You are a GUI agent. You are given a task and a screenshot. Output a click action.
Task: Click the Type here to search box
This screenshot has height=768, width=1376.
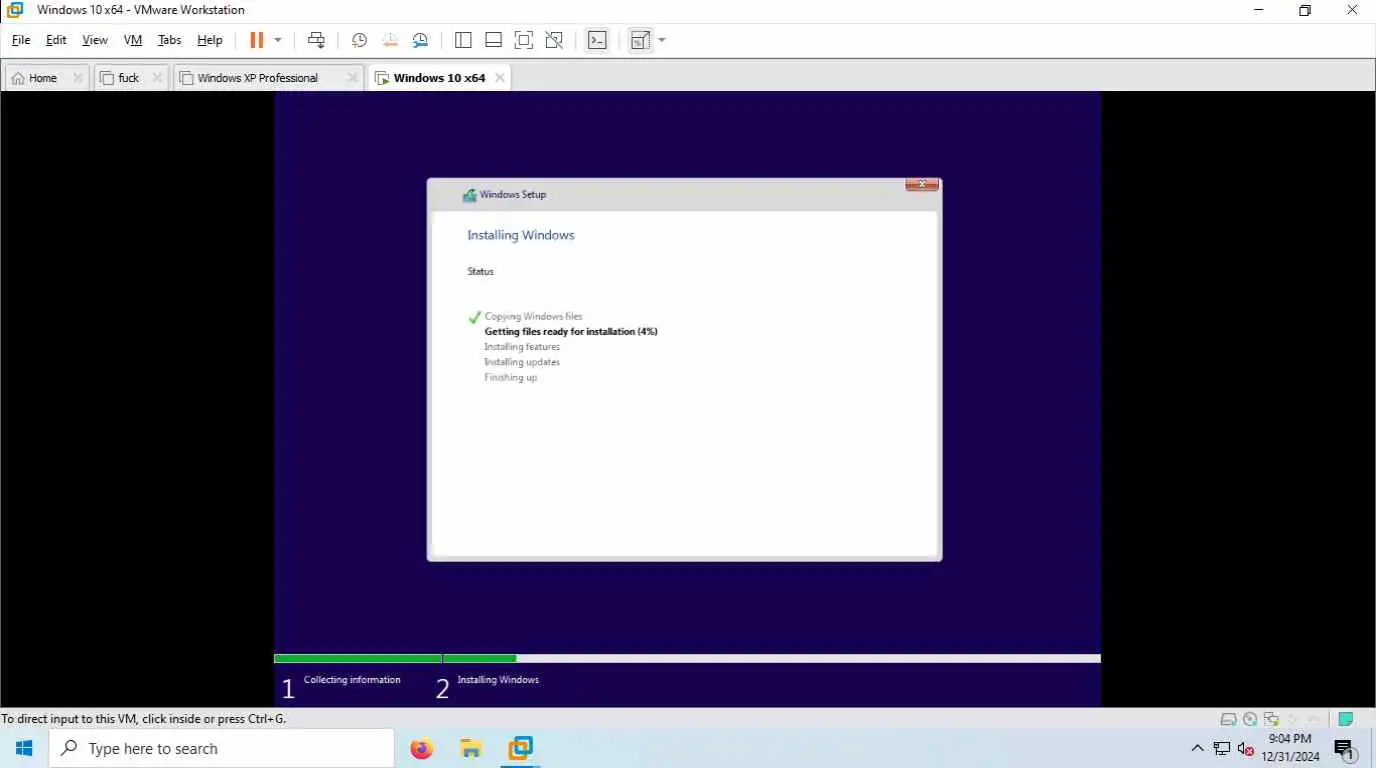[222, 748]
